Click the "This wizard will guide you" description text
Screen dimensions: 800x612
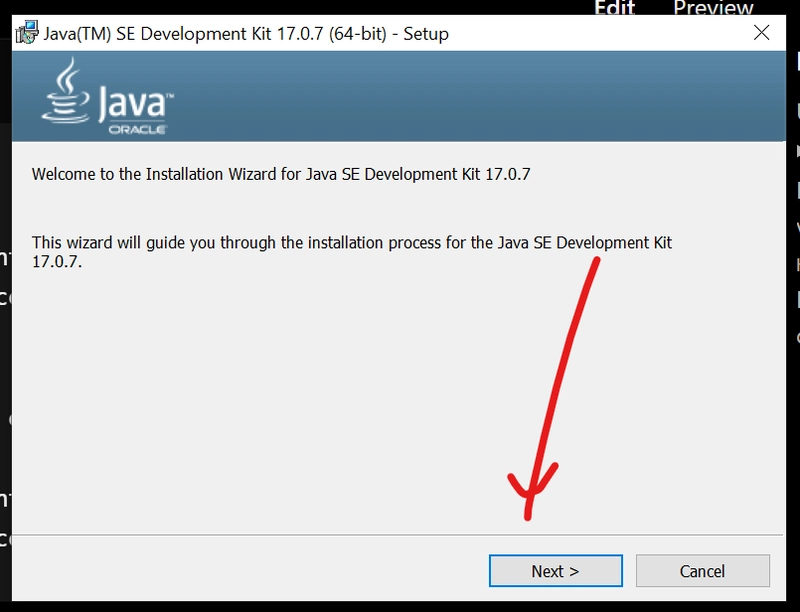tap(352, 251)
